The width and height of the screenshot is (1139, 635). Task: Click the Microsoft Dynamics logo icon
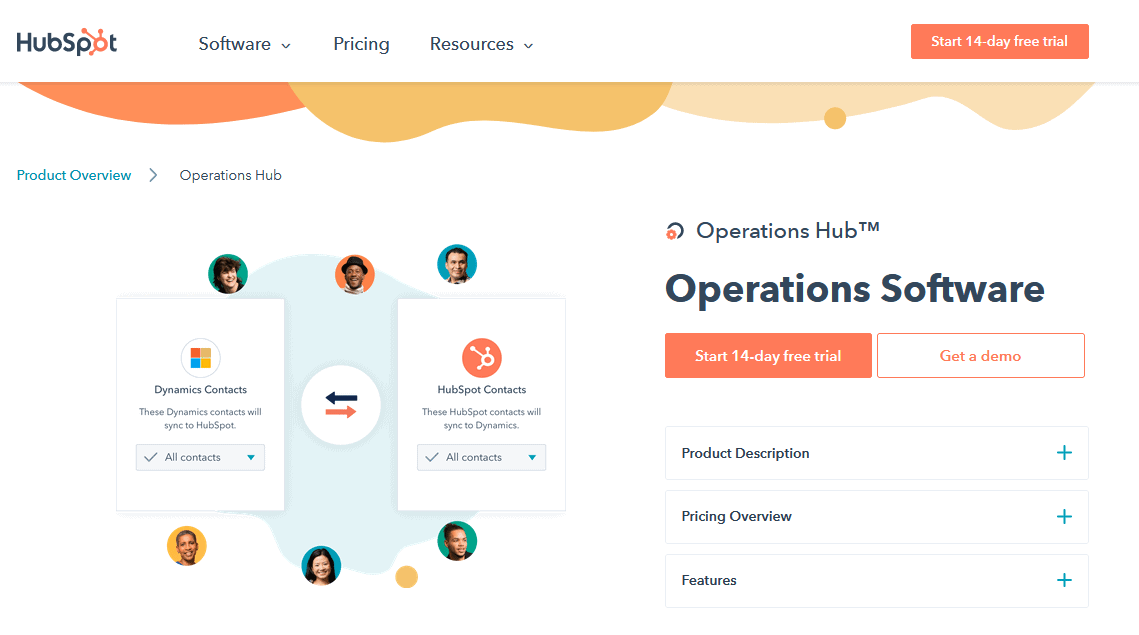pyautogui.click(x=200, y=357)
